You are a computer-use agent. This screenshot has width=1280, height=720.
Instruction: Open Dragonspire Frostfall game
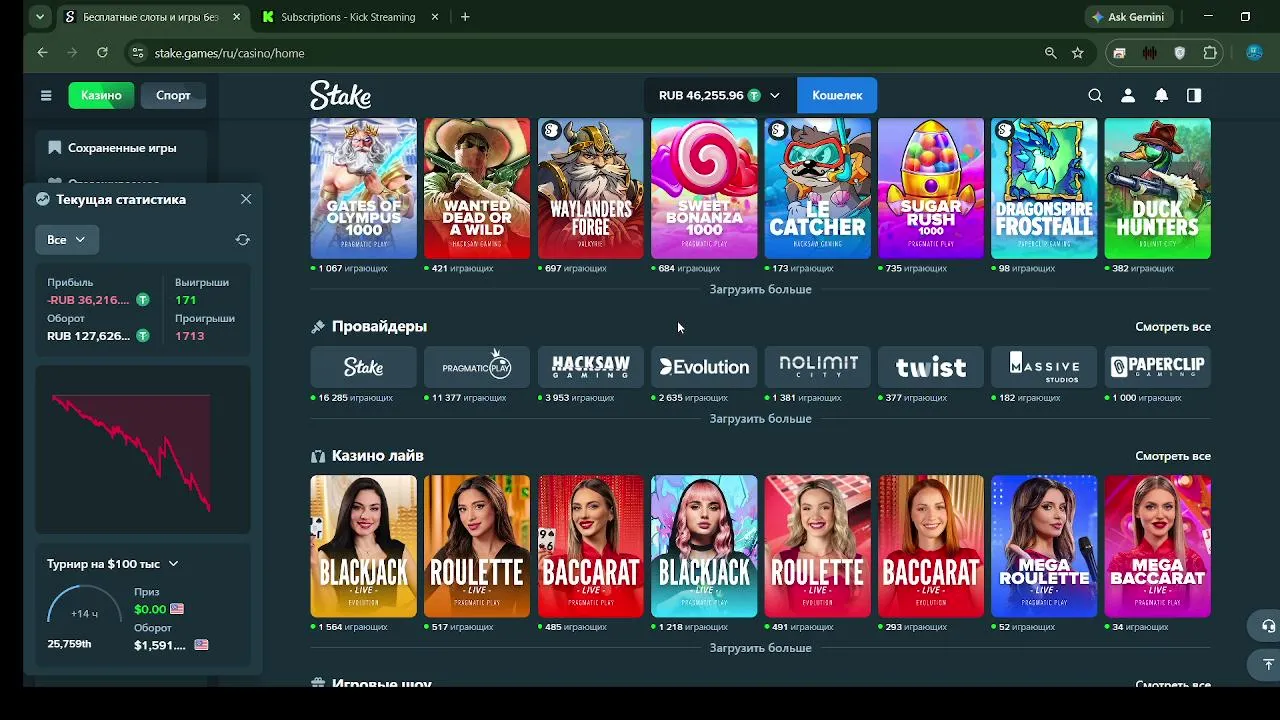click(x=1044, y=188)
